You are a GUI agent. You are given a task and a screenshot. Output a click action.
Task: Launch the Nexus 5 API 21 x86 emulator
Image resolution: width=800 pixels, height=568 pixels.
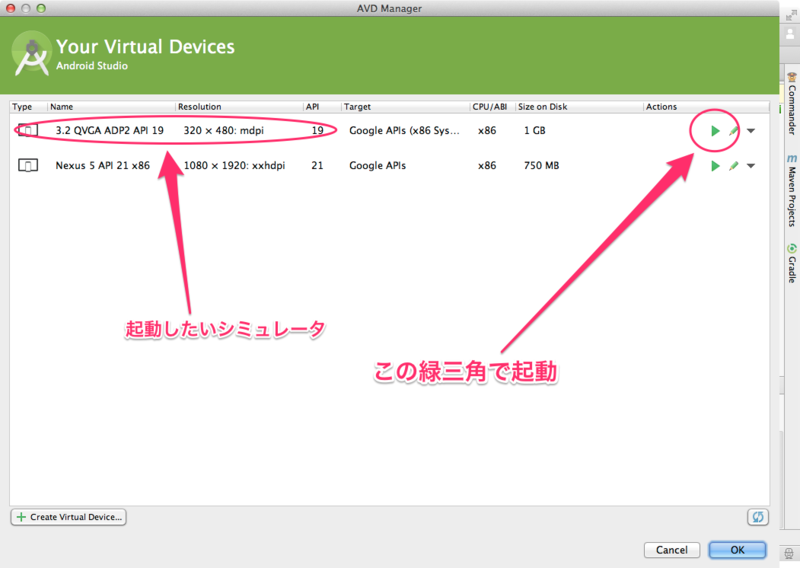pos(715,166)
